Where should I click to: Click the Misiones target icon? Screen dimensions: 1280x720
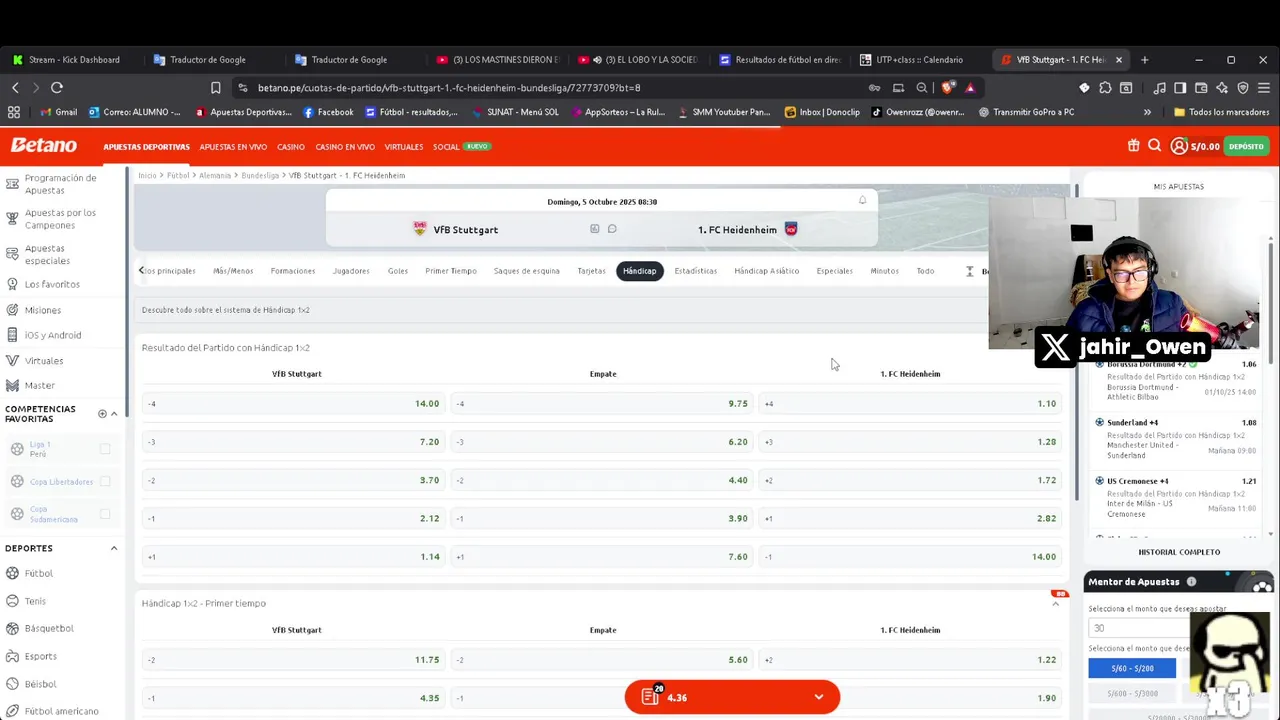click(12, 310)
